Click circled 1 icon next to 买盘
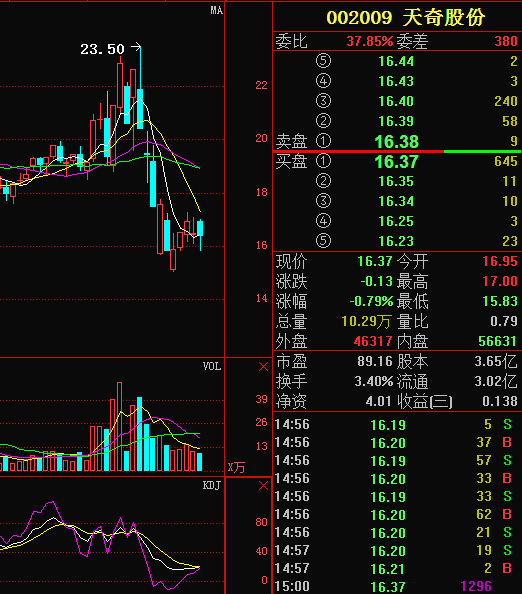Screen dimensions: 522x594 [x=323, y=161]
